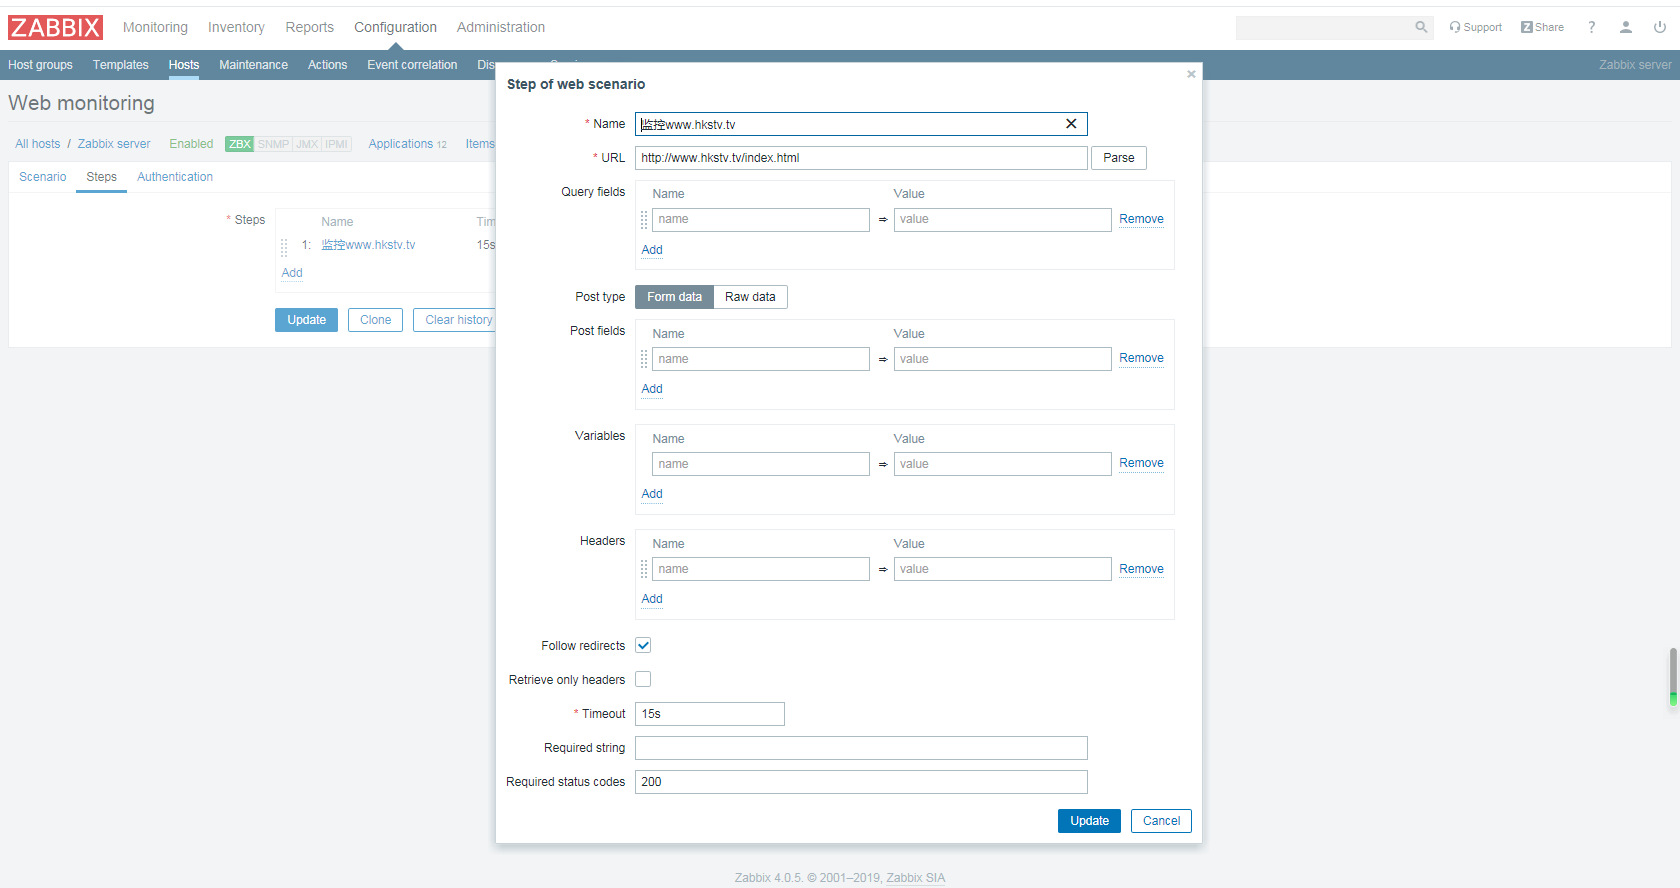
Task: Click the Zabbix logo
Action: [x=56, y=27]
